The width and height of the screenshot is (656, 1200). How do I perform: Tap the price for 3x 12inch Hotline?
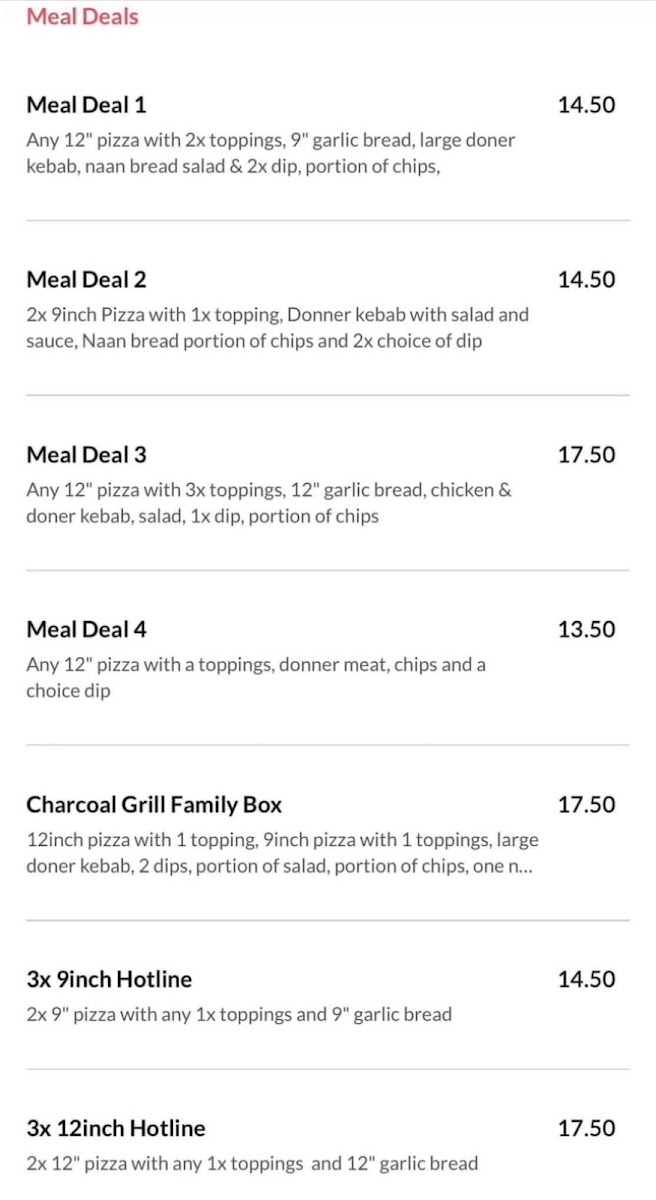coord(586,1129)
